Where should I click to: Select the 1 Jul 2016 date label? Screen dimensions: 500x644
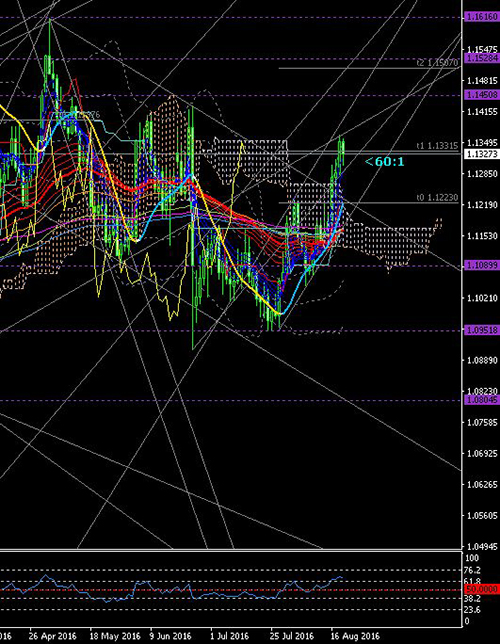[x=229, y=636]
